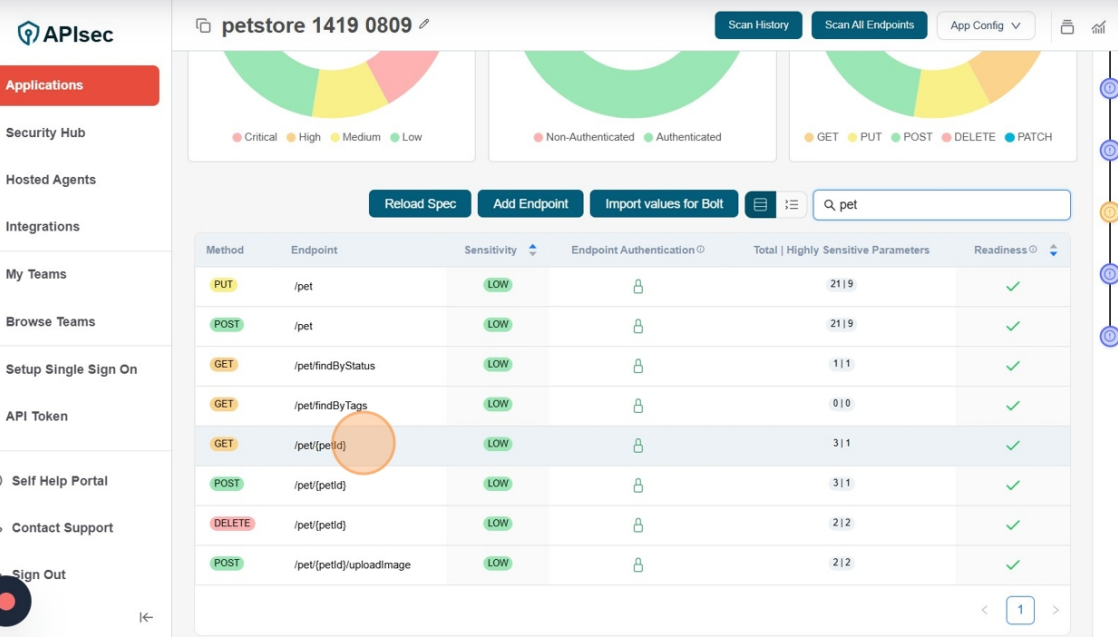The image size is (1118, 637).
Task: Click the Scan All Endpoints button
Action: pyautogui.click(x=869, y=25)
